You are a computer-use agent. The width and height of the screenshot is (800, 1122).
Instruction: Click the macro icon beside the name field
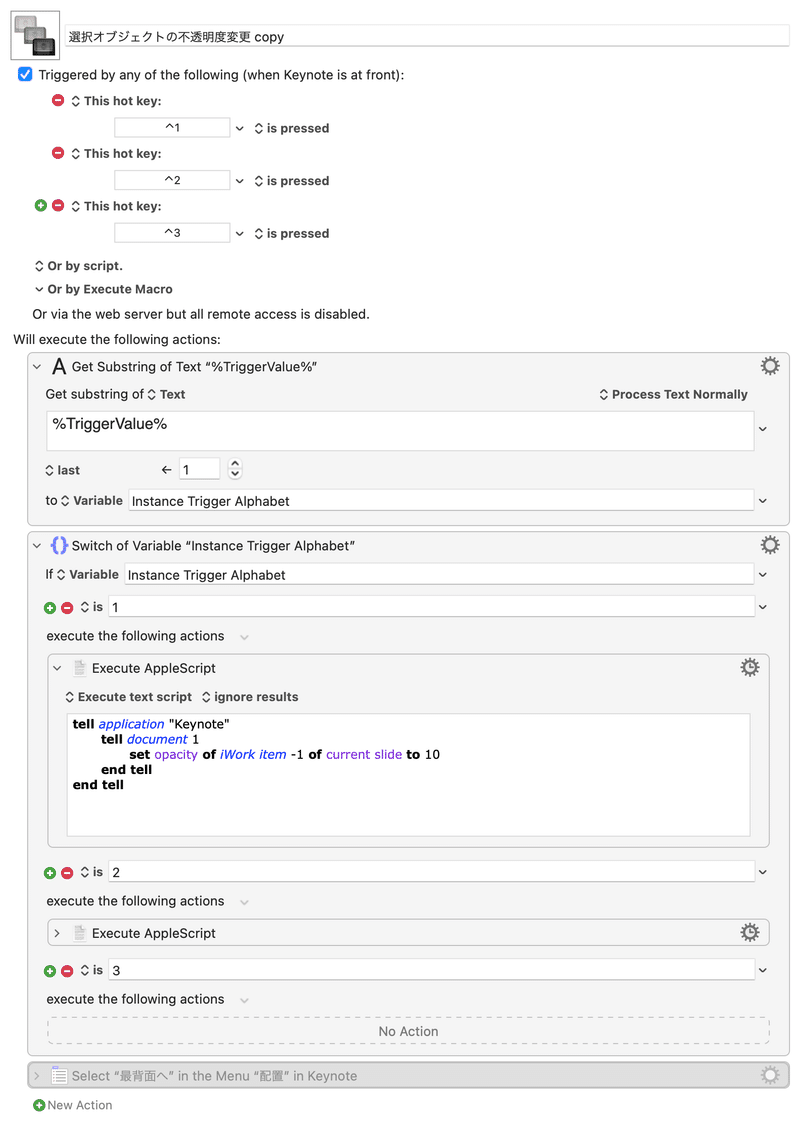35,35
